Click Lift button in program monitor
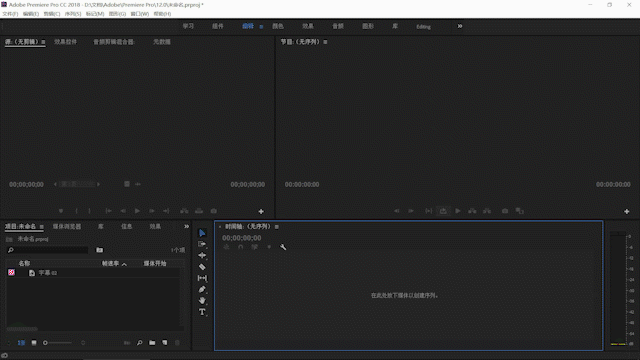 click(472, 211)
